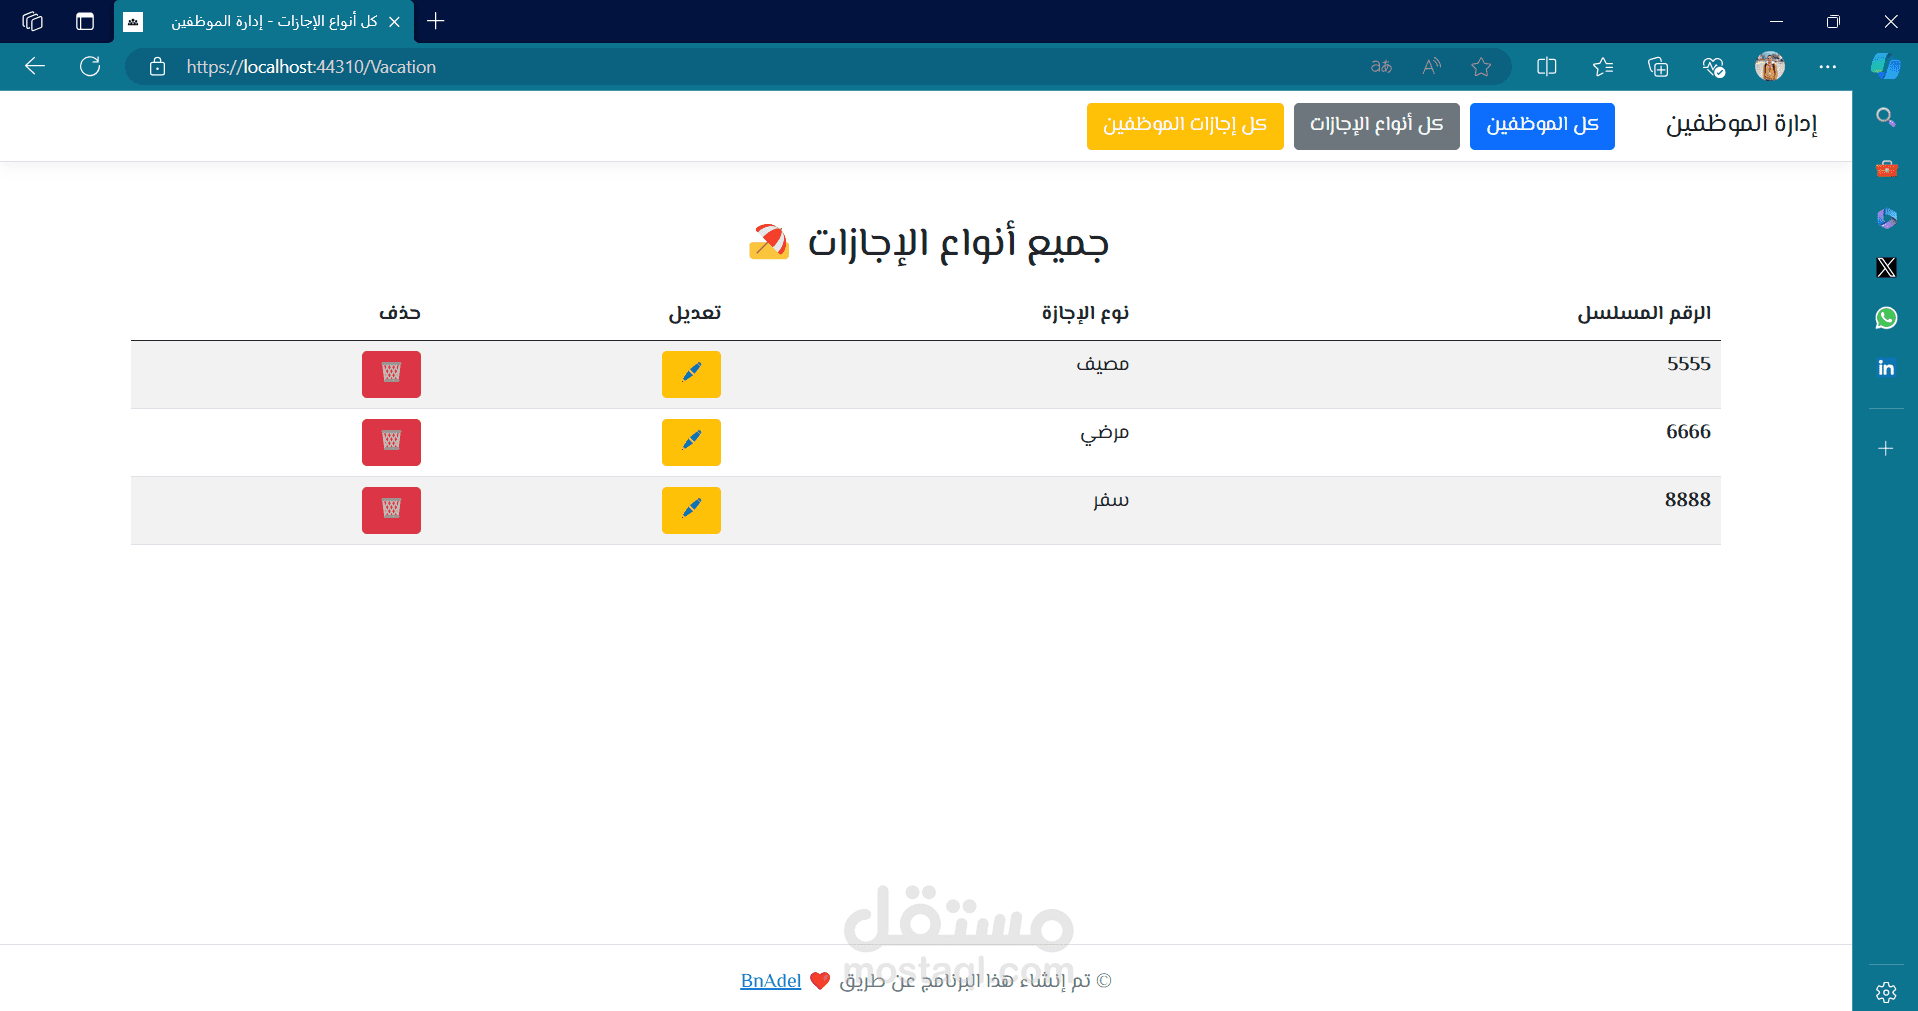The height and width of the screenshot is (1011, 1918).
Task: Close the 'كل أنواع الإجازات' tab
Action: point(394,22)
